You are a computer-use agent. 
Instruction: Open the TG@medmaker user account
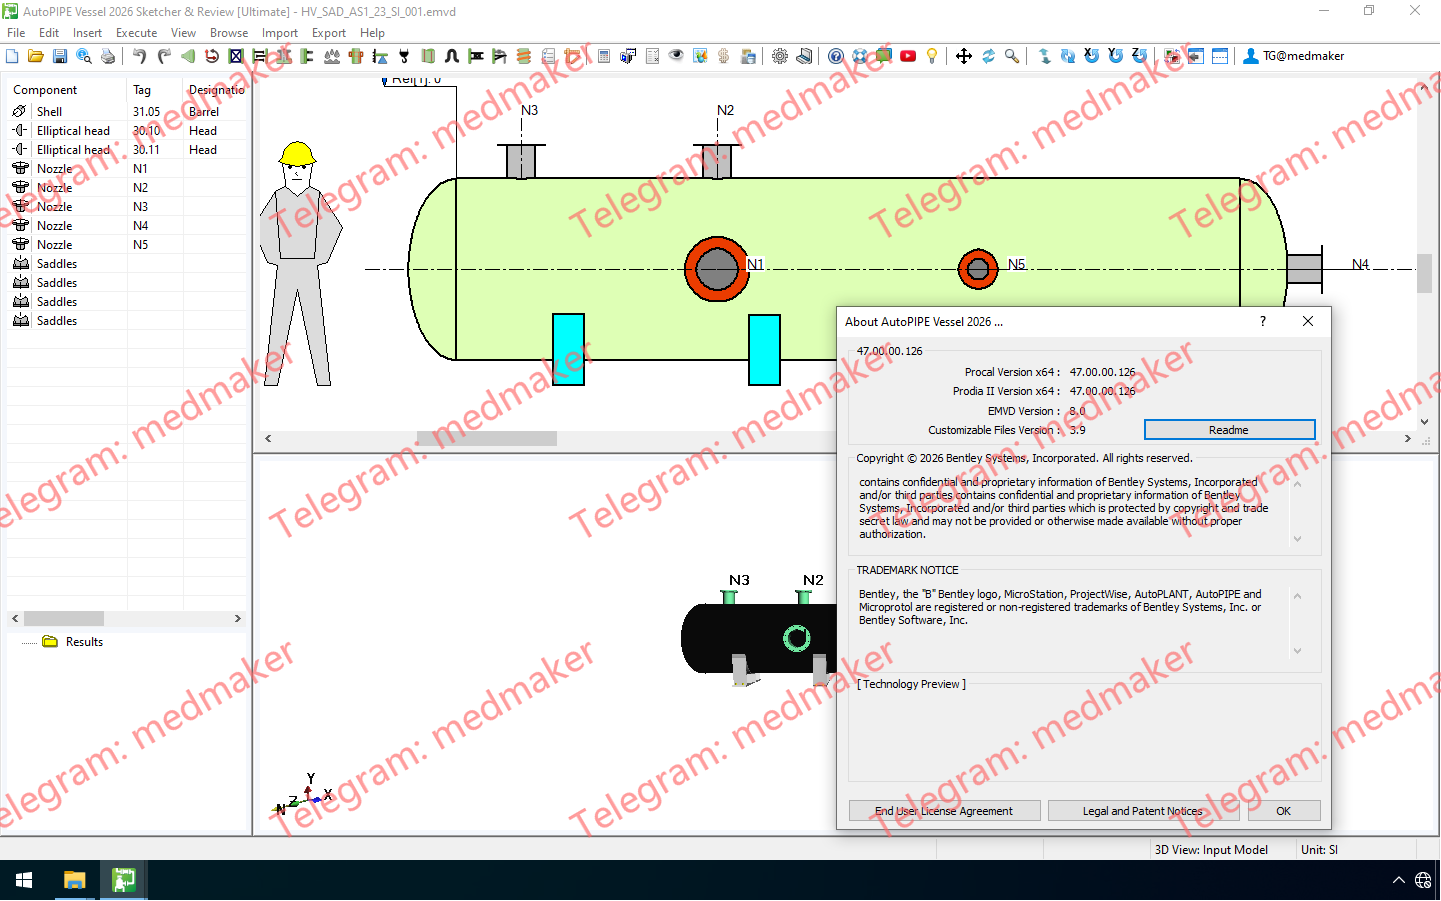(1293, 56)
